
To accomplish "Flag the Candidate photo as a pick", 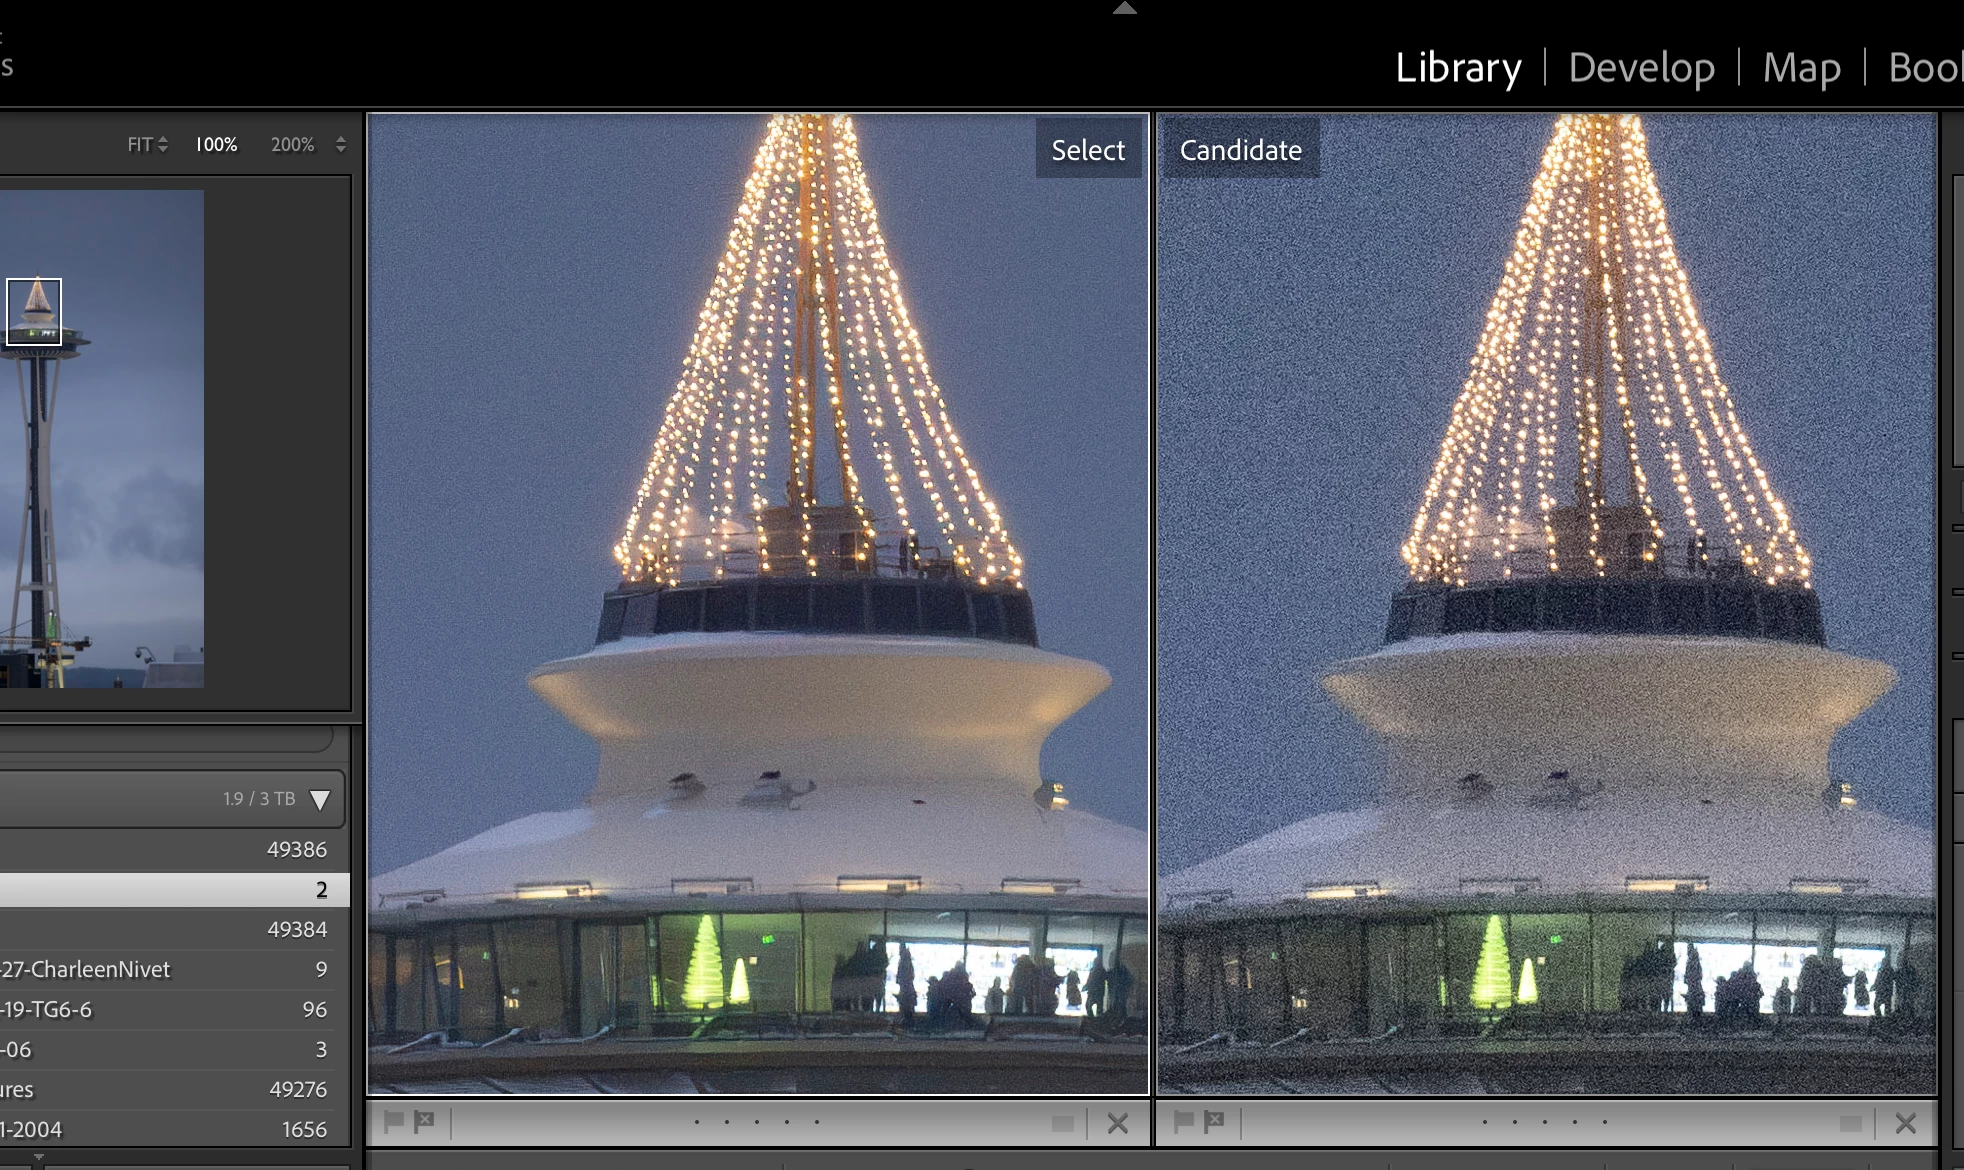I will tap(1183, 1121).
